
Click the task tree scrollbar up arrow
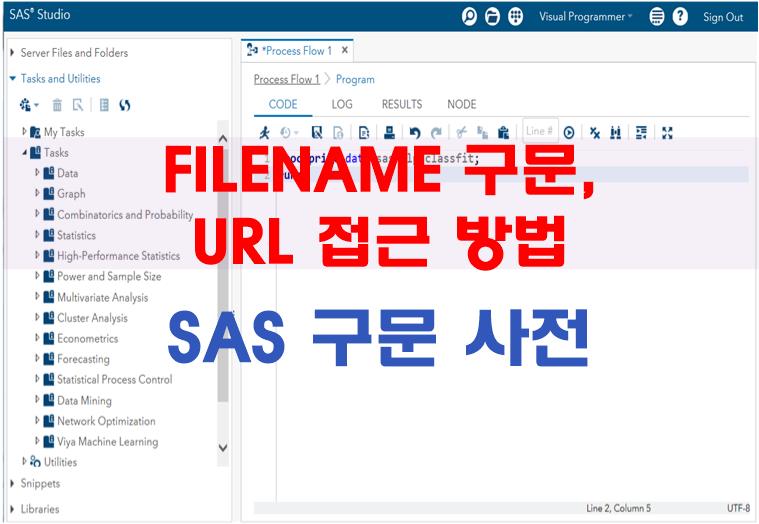point(223,138)
